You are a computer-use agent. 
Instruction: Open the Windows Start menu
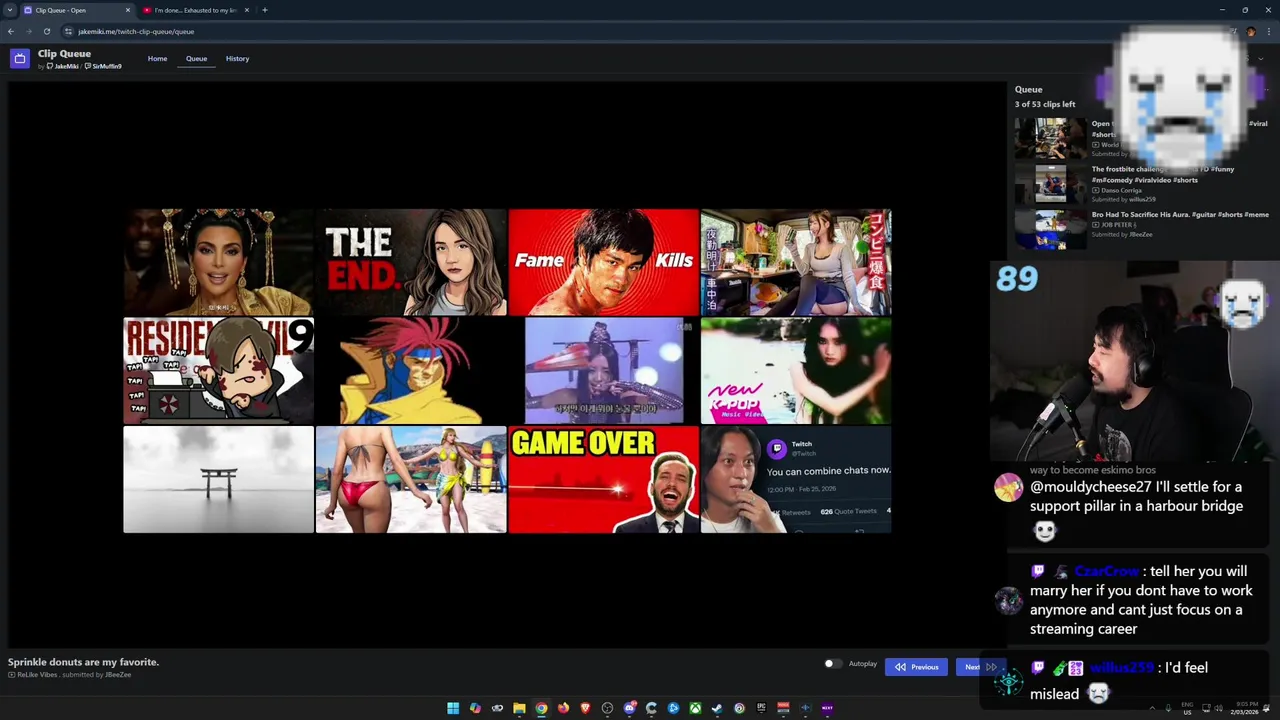453,708
